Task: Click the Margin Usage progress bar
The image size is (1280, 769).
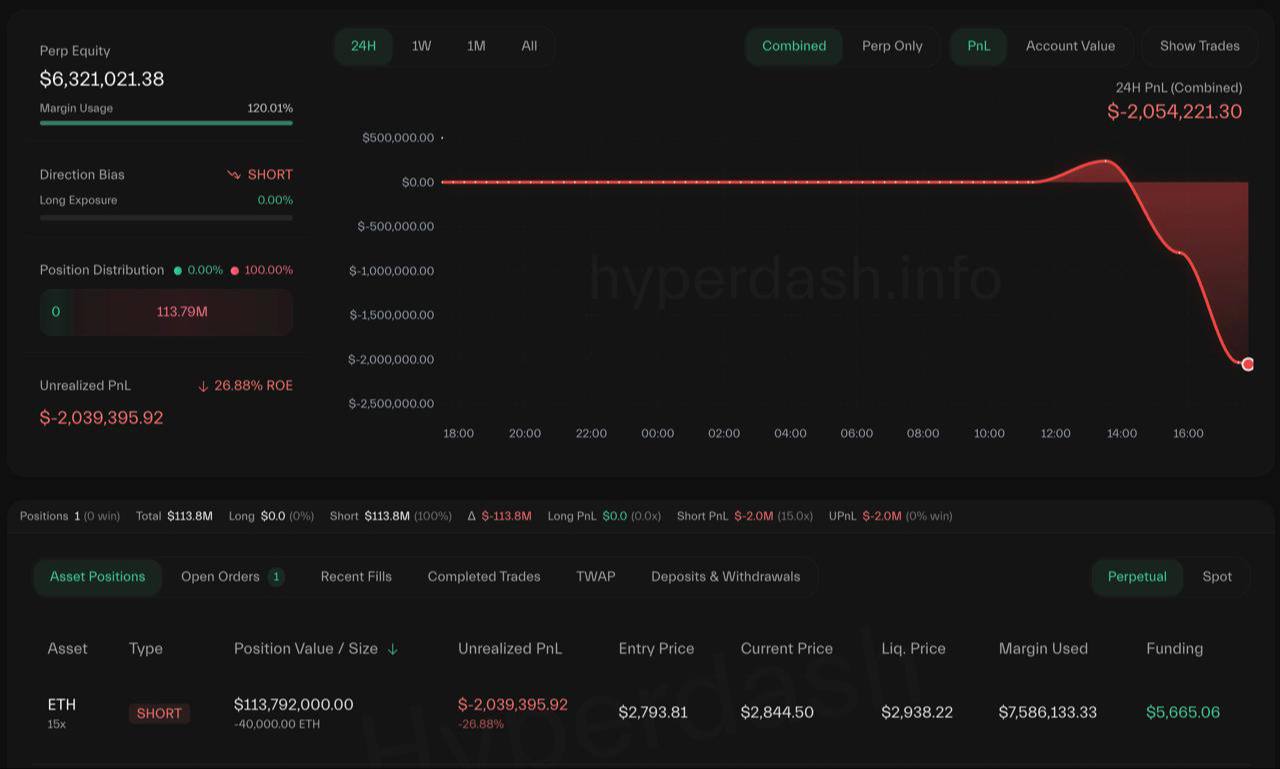Action: coord(166,123)
